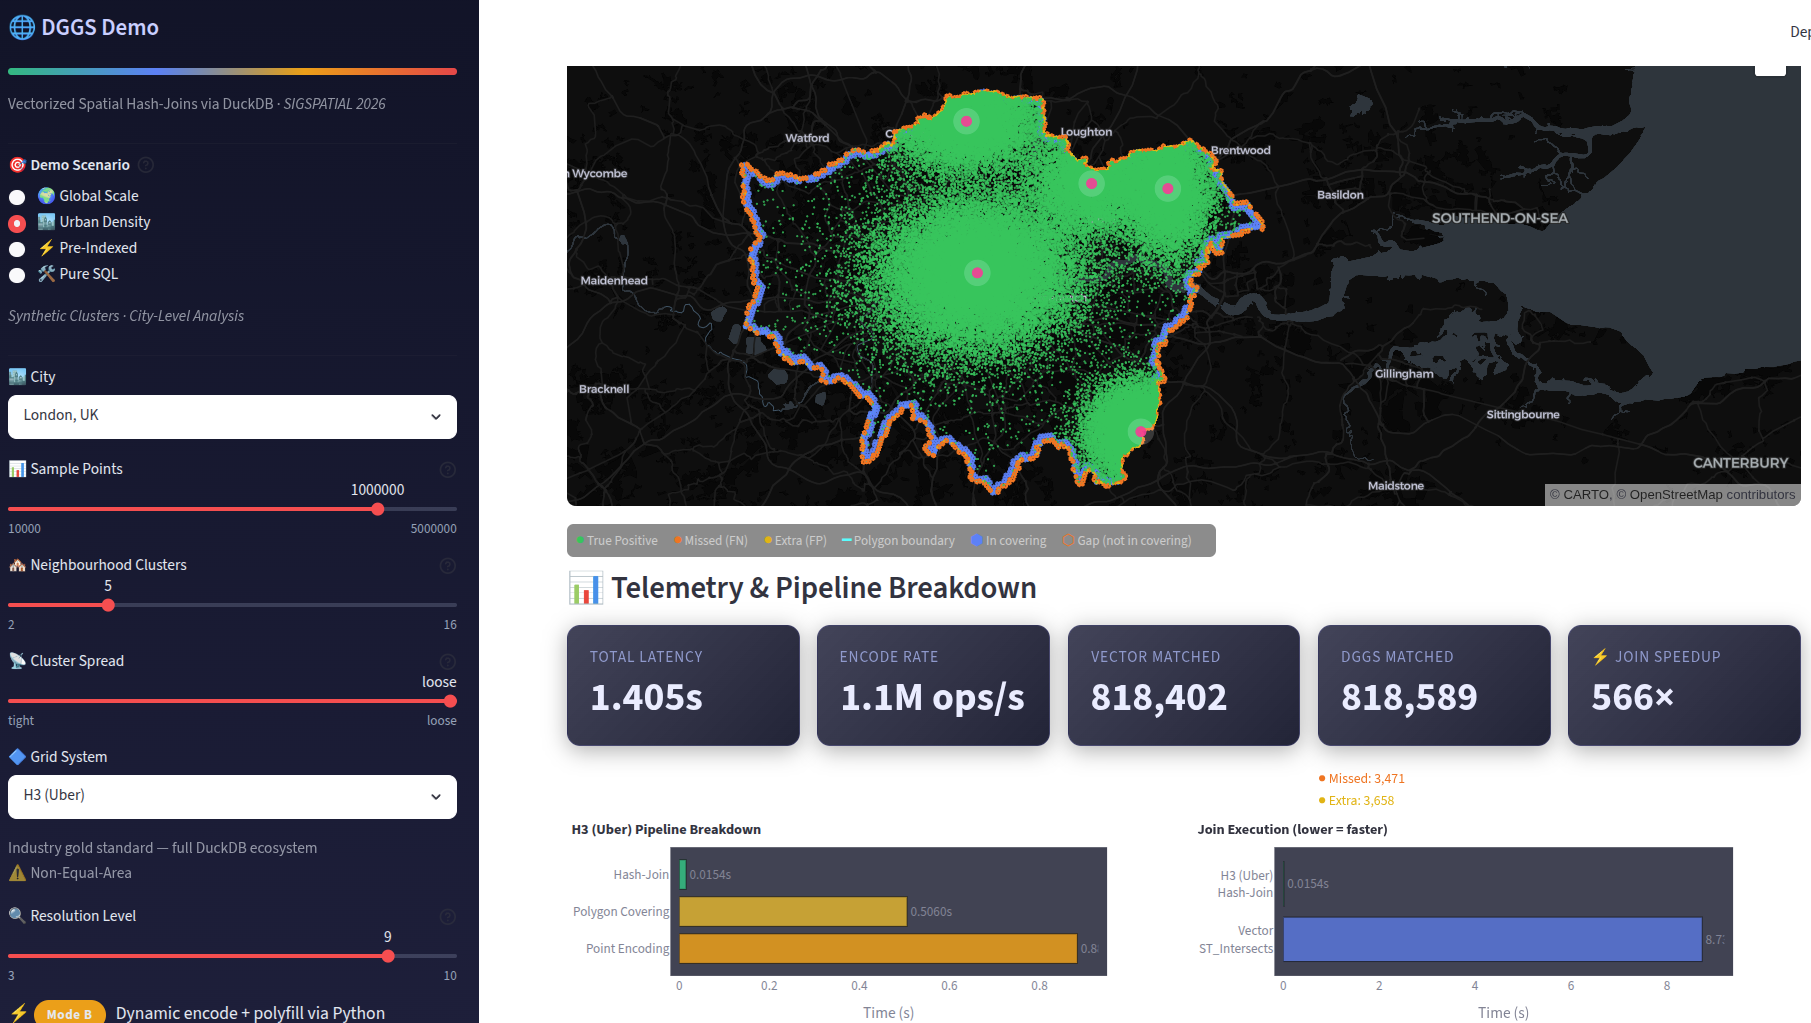Click the Missed: 3,471 label

[1362, 779]
